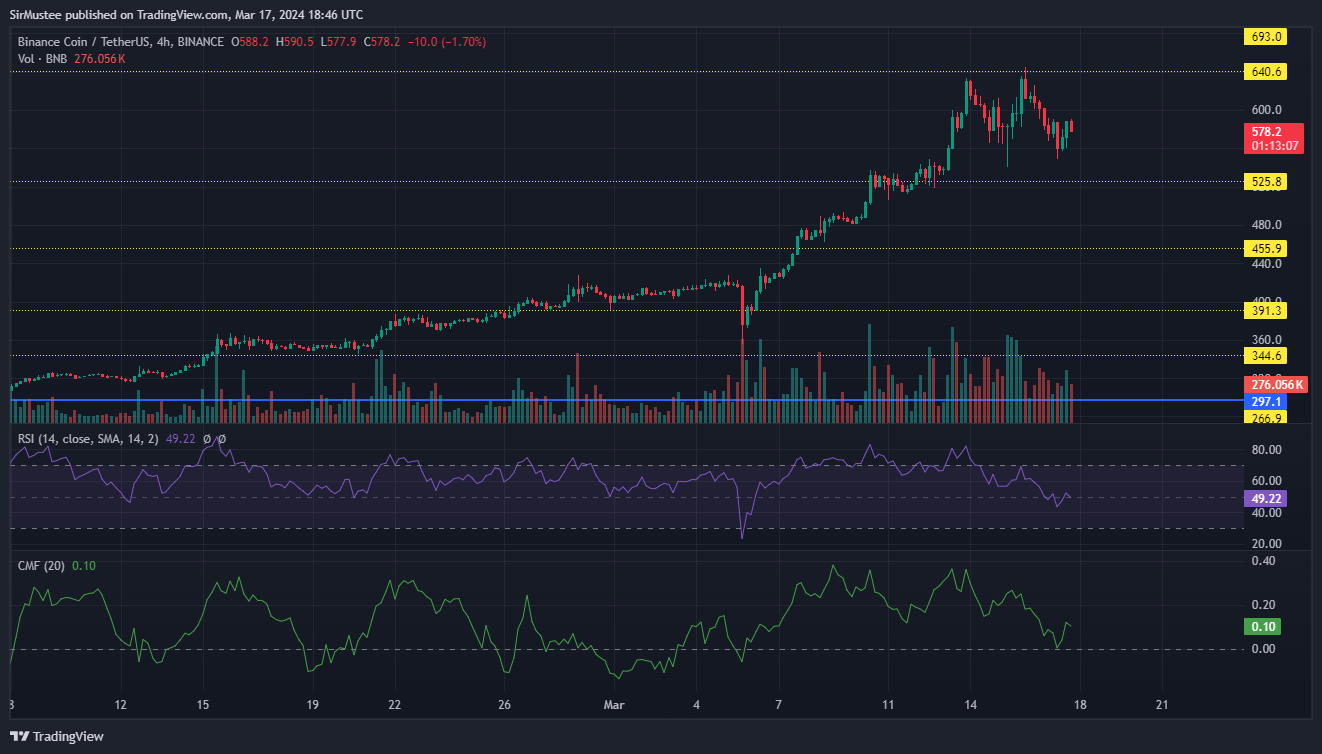The image size is (1322, 754).
Task: Click the red 276.056K volume label
Action: pyautogui.click(x=1274, y=385)
